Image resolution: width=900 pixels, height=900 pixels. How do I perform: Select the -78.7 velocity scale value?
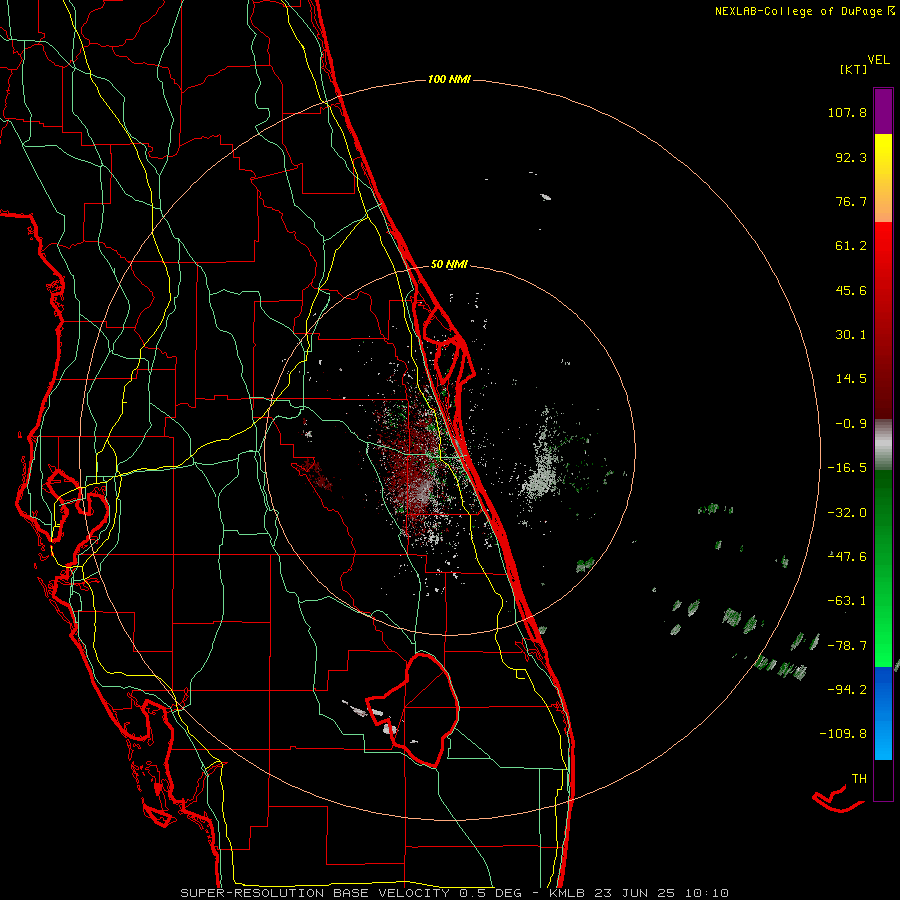[x=847, y=646]
